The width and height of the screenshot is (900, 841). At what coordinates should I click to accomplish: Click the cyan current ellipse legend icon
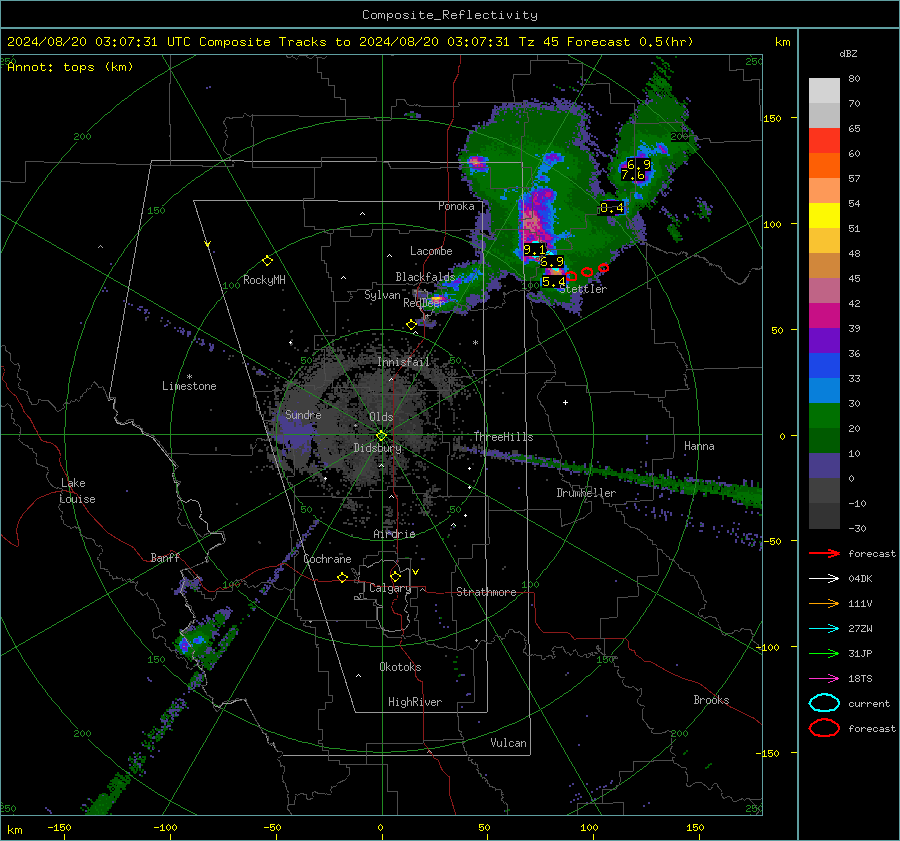point(824,703)
